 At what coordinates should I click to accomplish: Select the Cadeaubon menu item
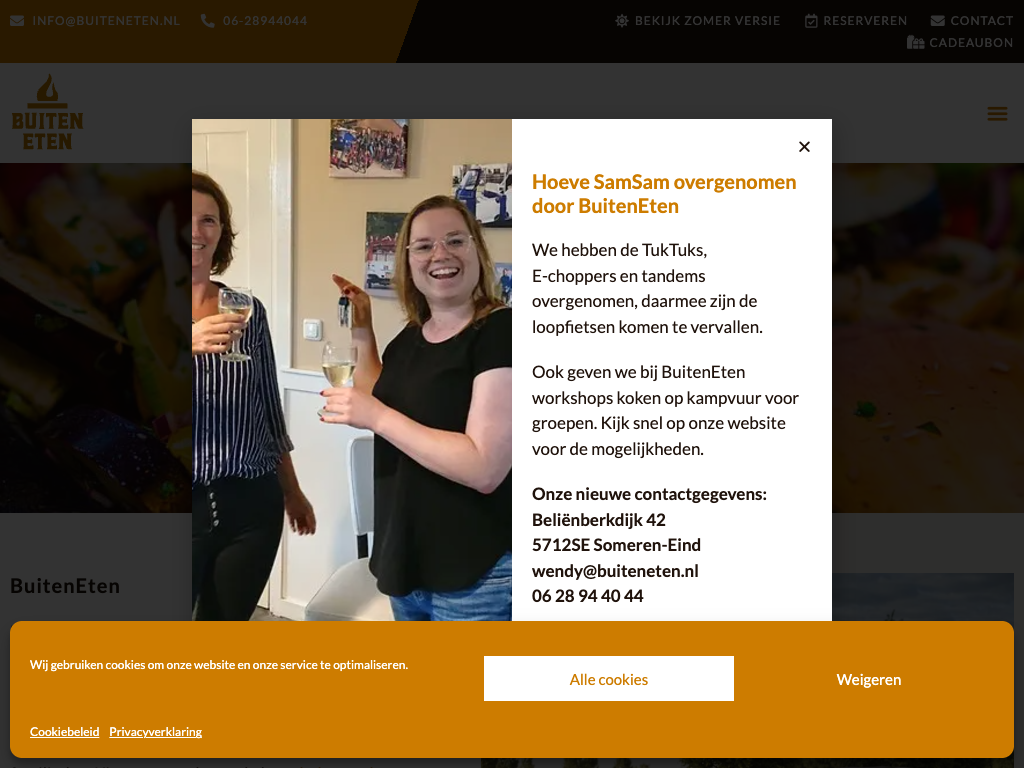[x=971, y=42]
